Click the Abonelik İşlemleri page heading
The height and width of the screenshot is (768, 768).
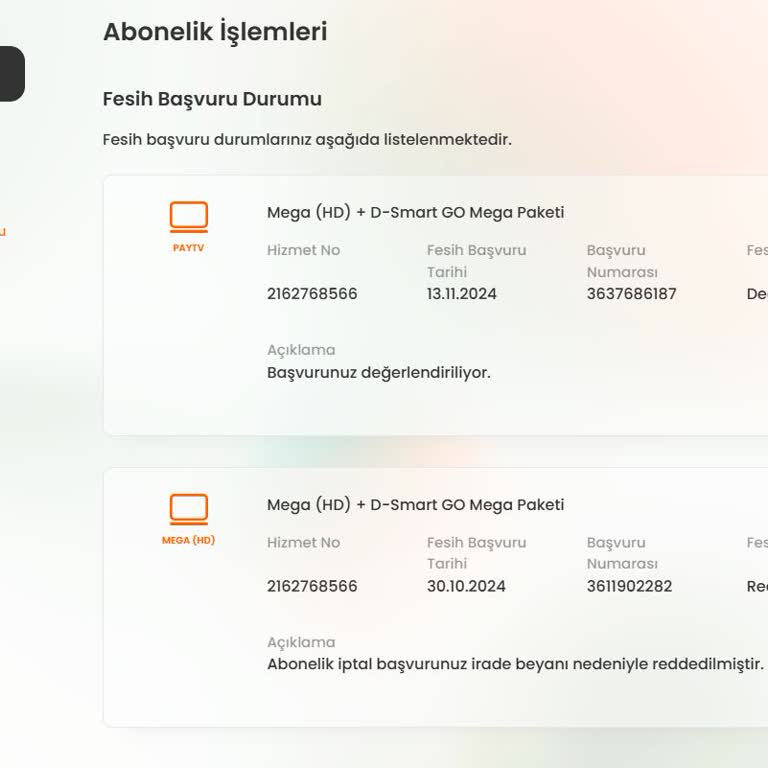coord(215,32)
